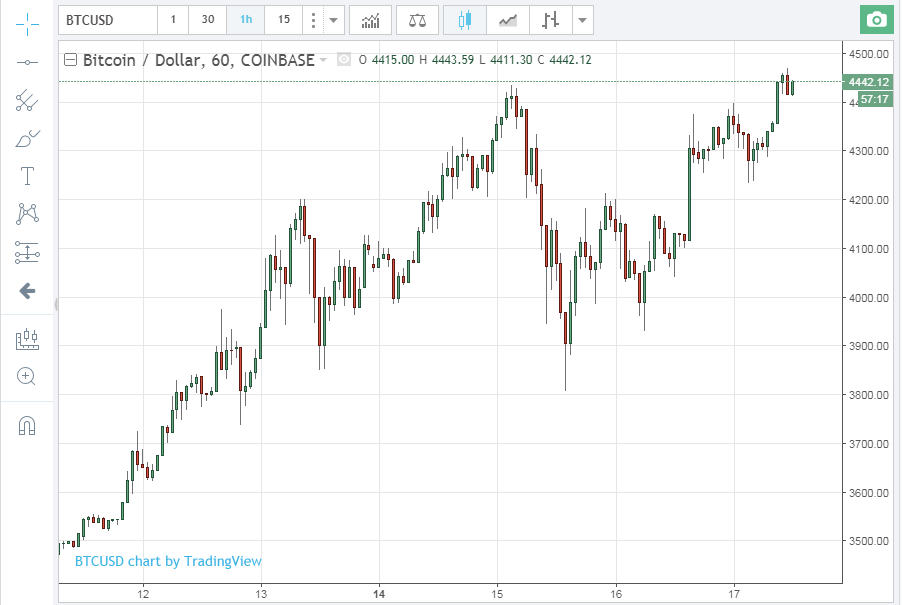Select the pitchfork drawing tool
Viewport: 902px width, 605px height.
pyautogui.click(x=27, y=101)
